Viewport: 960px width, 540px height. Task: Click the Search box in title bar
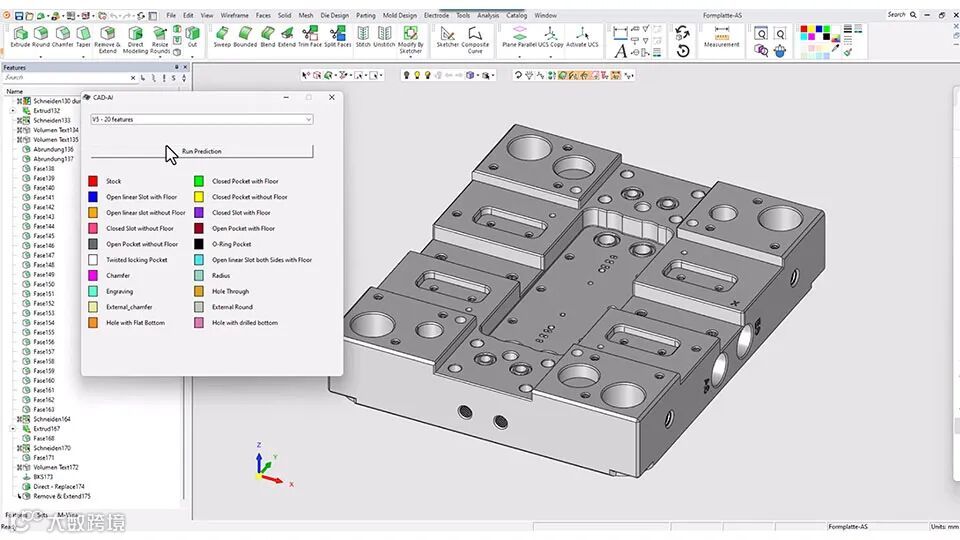point(902,15)
